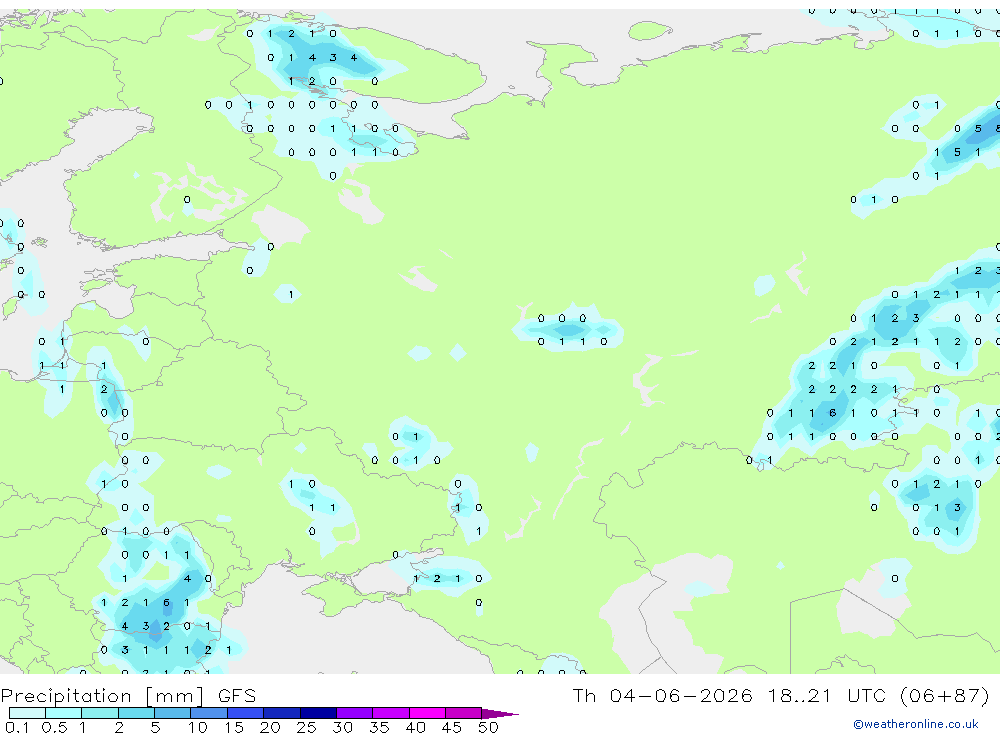Click the legend label '40'
Image resolution: width=1000 pixels, height=733 pixels.
[x=416, y=727]
